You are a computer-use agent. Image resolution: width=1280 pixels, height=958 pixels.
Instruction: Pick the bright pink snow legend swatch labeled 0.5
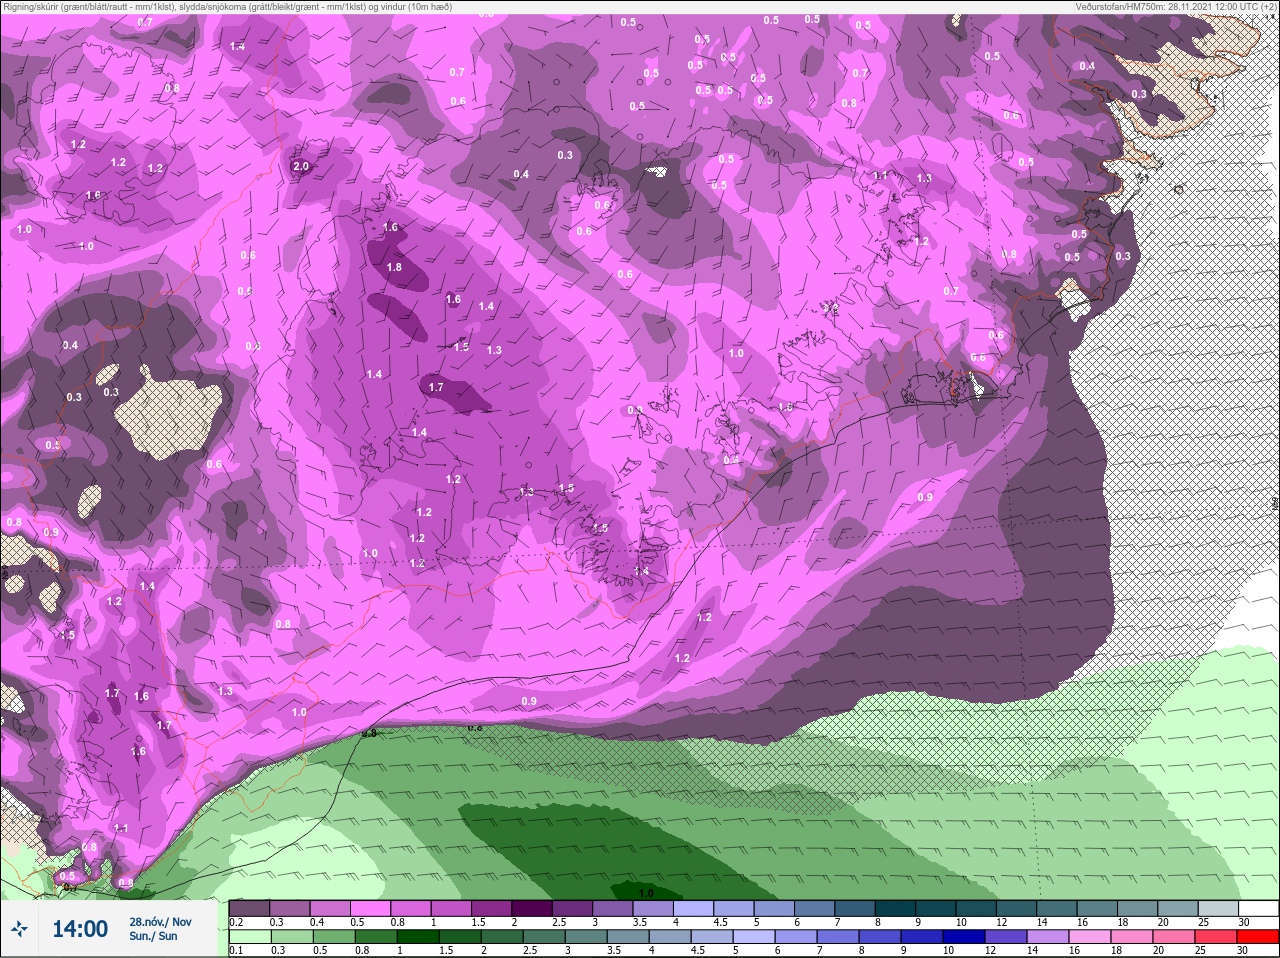[x=371, y=907]
